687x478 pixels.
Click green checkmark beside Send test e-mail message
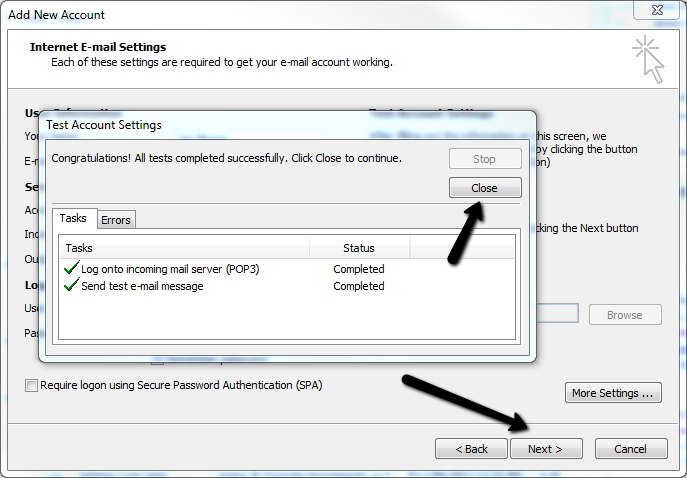tap(70, 286)
